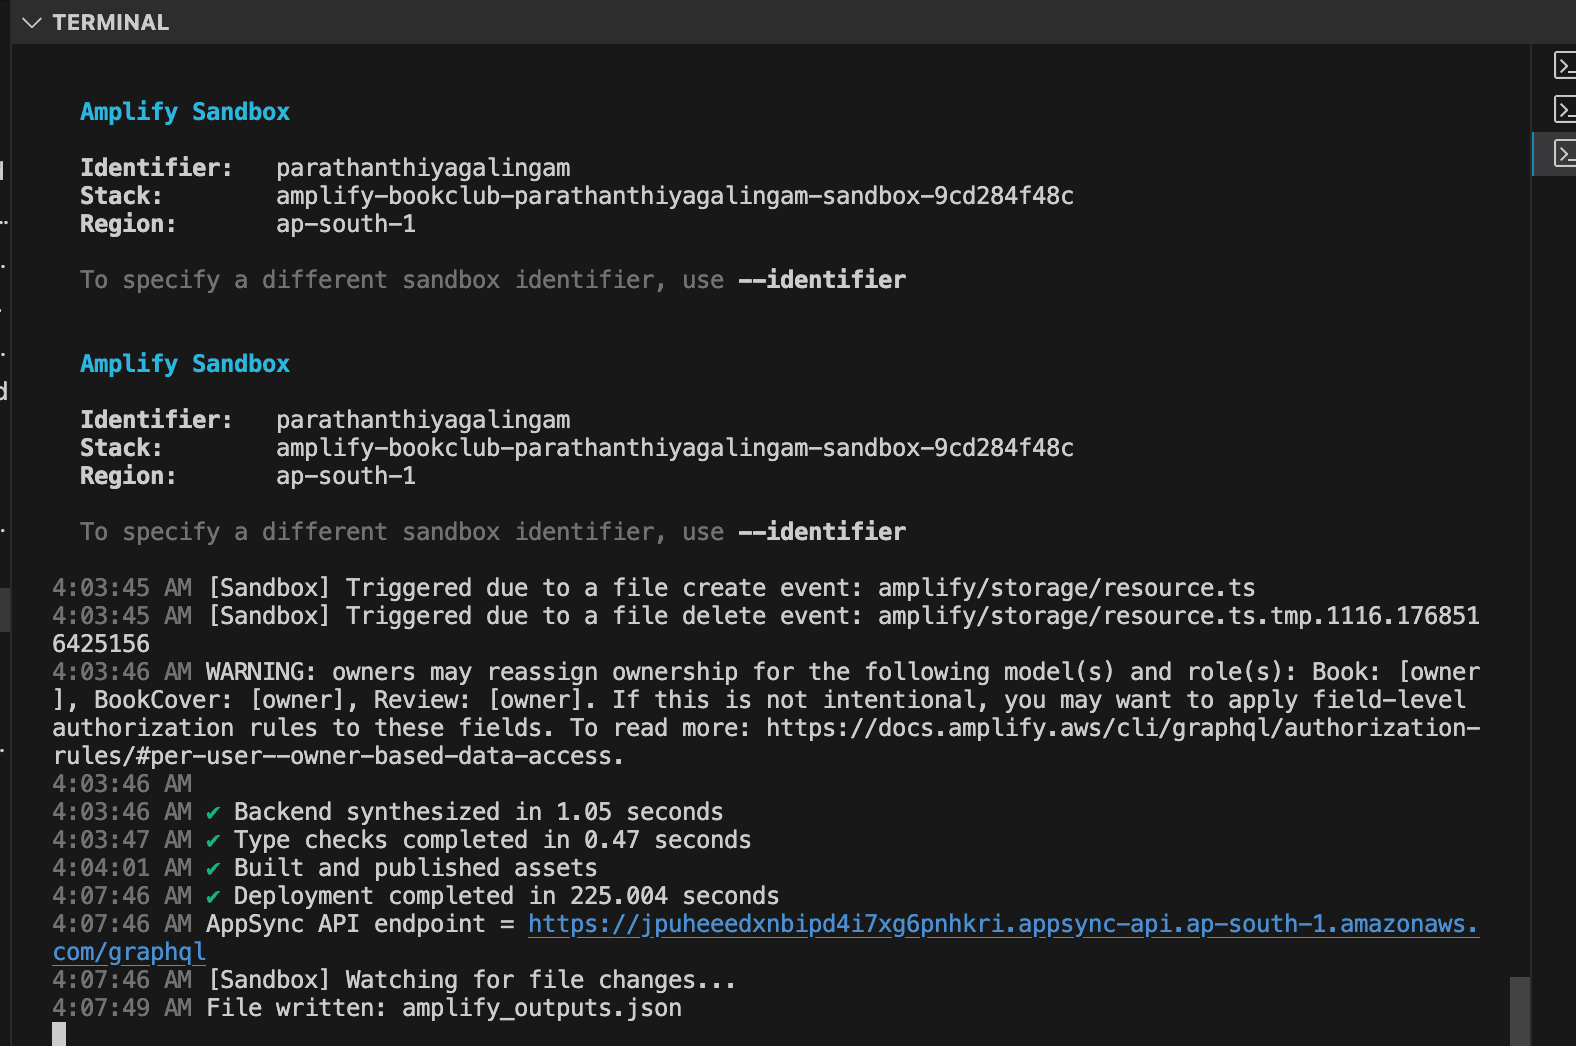Collapse the TERMINAL panel chevron
Viewport: 1576px width, 1046px height.
32,22
